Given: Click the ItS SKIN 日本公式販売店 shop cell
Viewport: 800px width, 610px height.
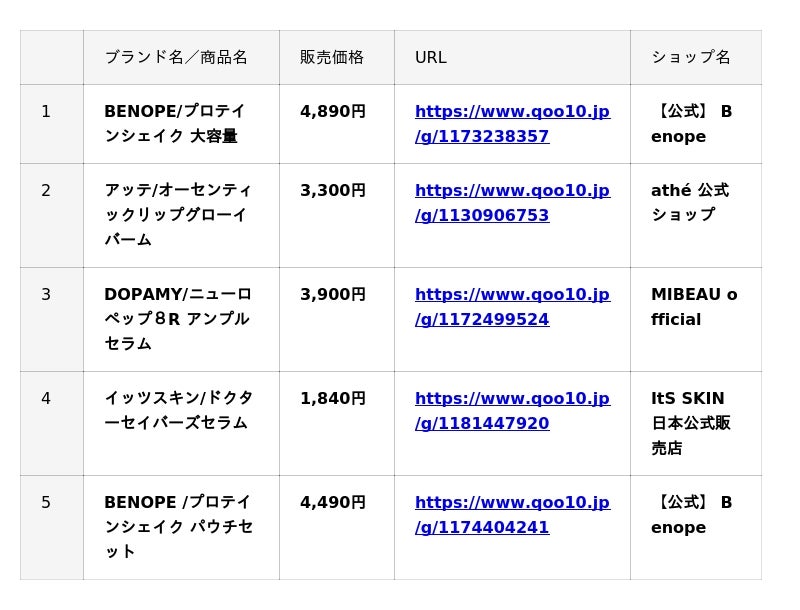Looking at the screenshot, I should pos(691,423).
